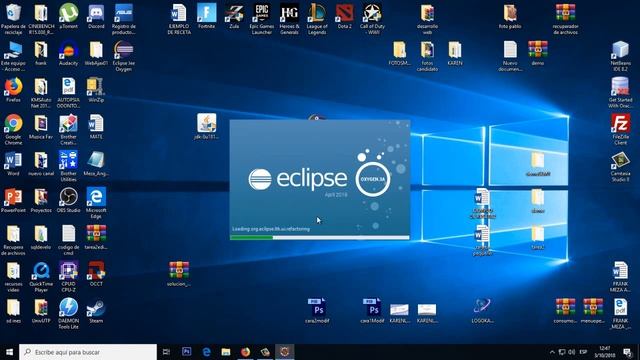640x360 pixels.
Task: Select the jdk-8u181 installer icon
Action: (x=207, y=127)
